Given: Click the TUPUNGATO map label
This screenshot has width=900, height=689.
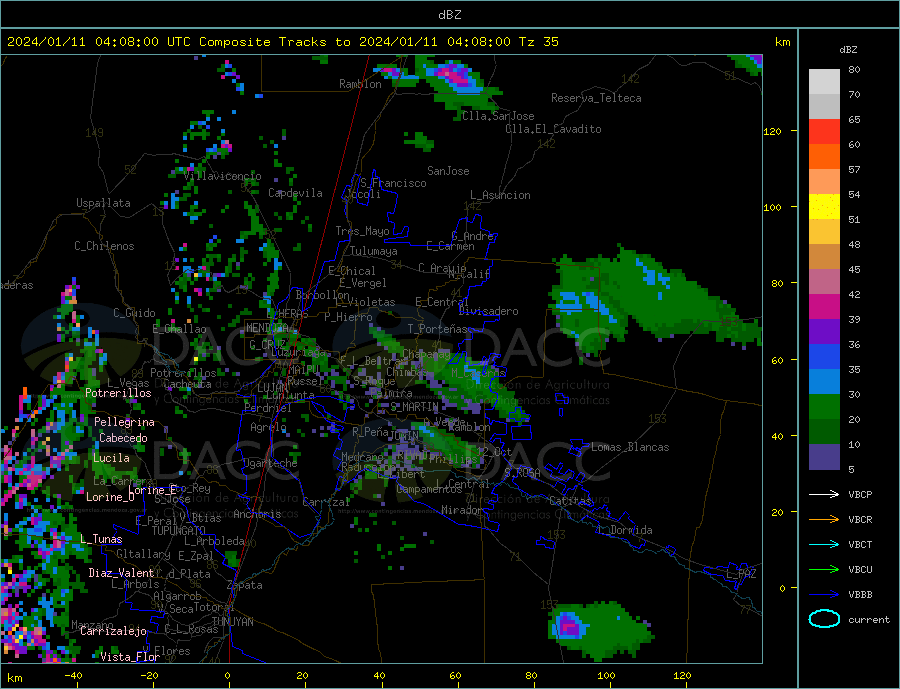Looking at the screenshot, I should point(179,531).
